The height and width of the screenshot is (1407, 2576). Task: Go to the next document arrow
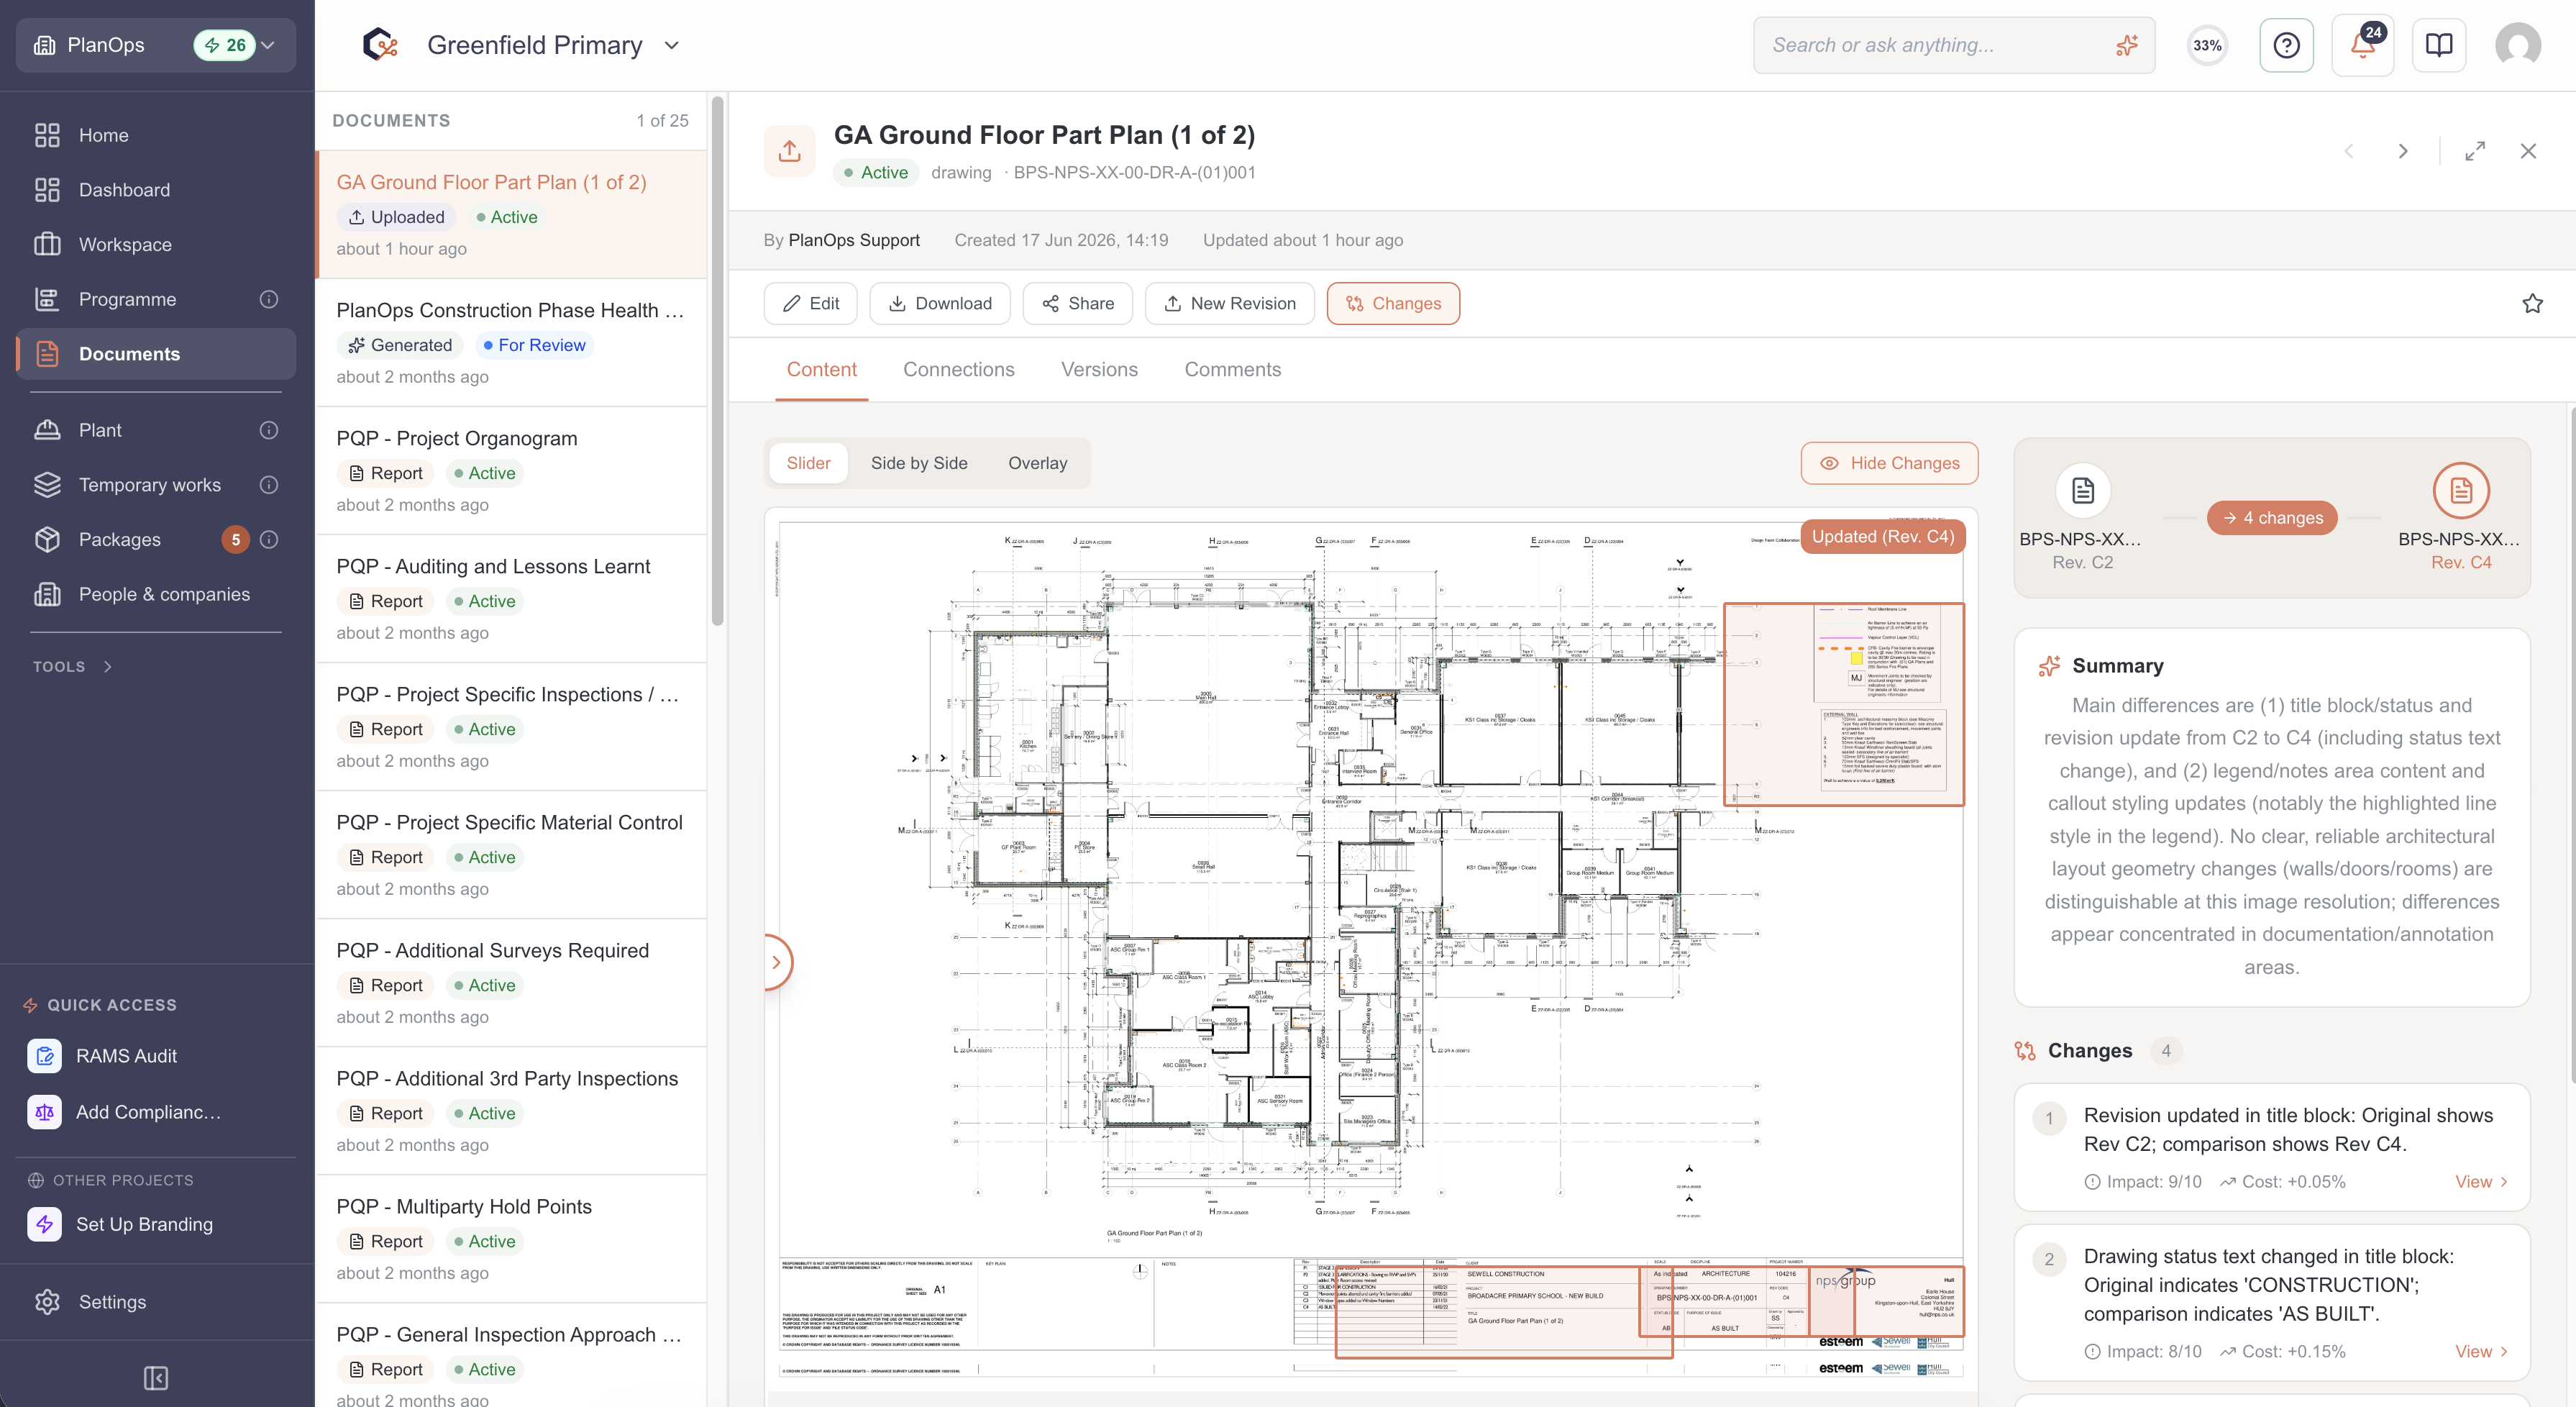(x=2402, y=151)
